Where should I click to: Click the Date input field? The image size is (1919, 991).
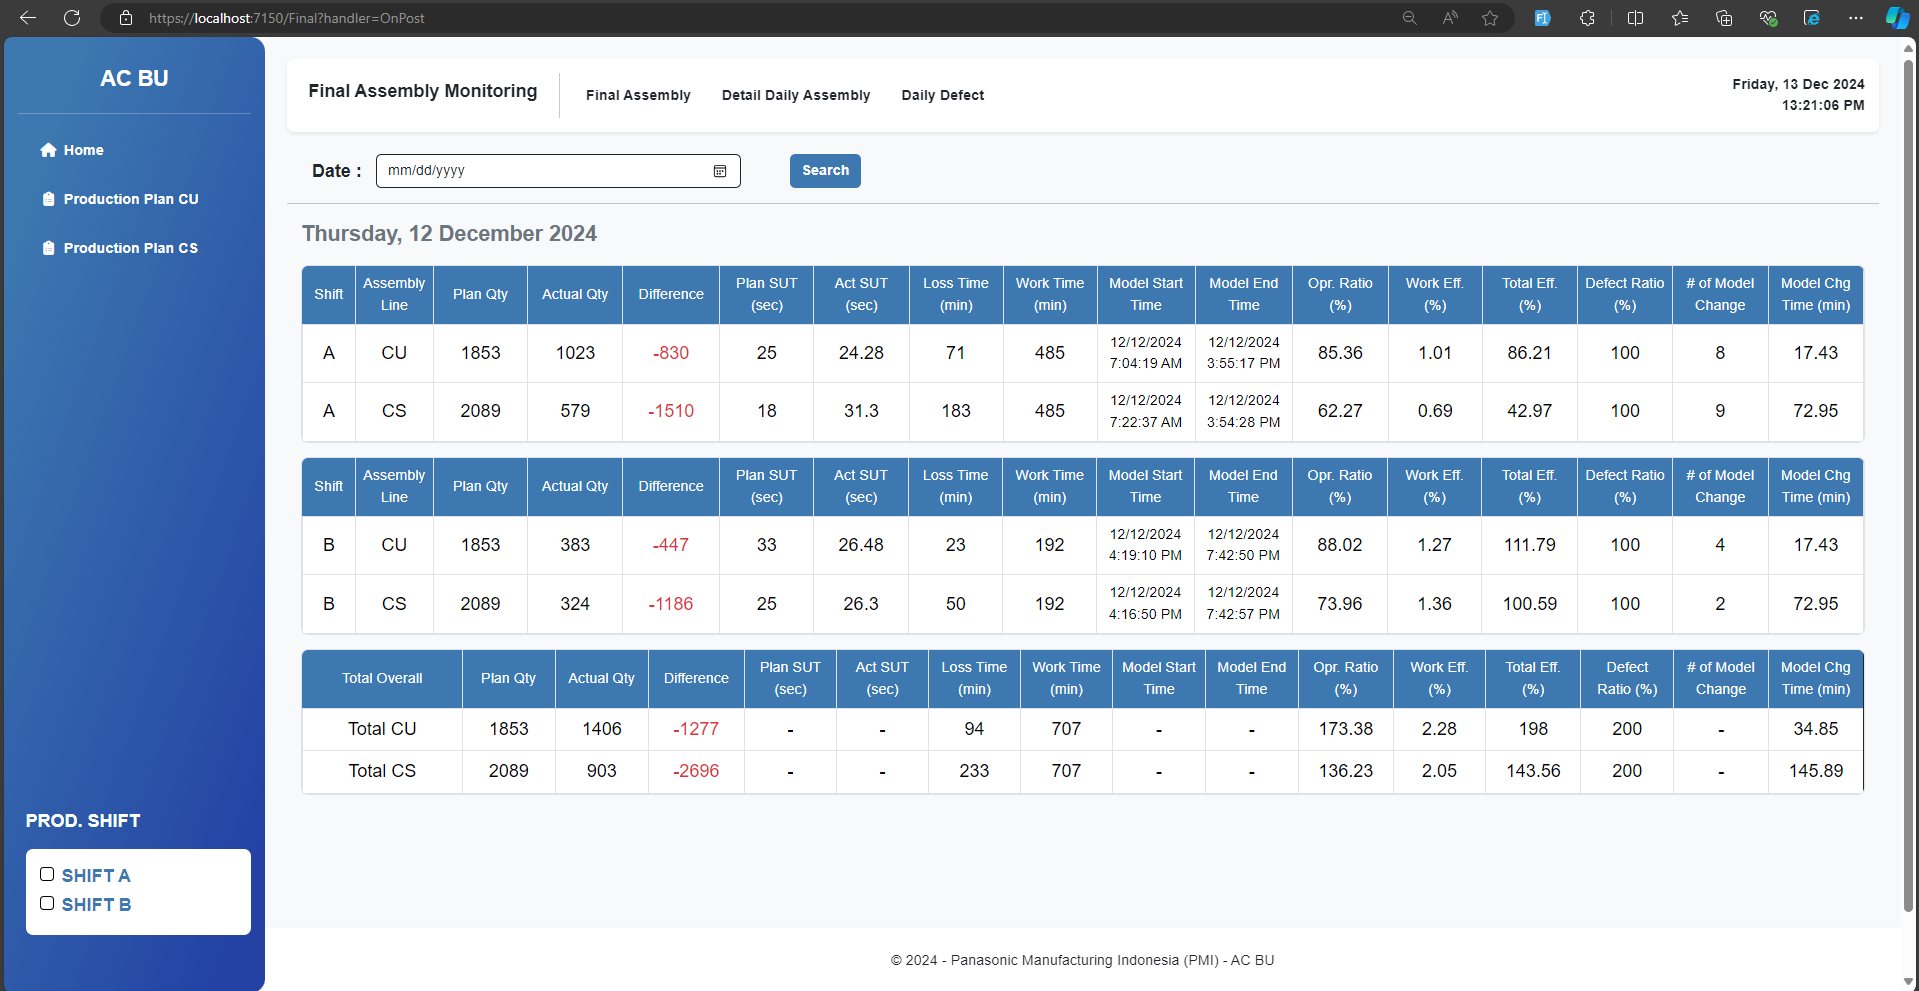point(558,171)
